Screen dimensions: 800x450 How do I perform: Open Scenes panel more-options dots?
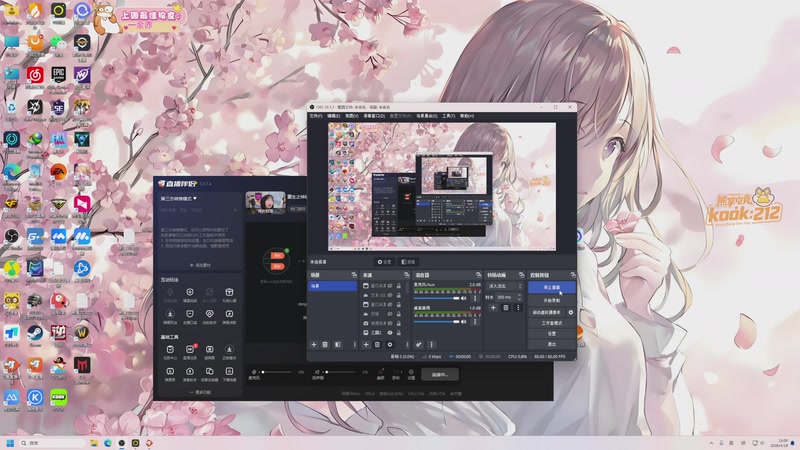coord(354,345)
